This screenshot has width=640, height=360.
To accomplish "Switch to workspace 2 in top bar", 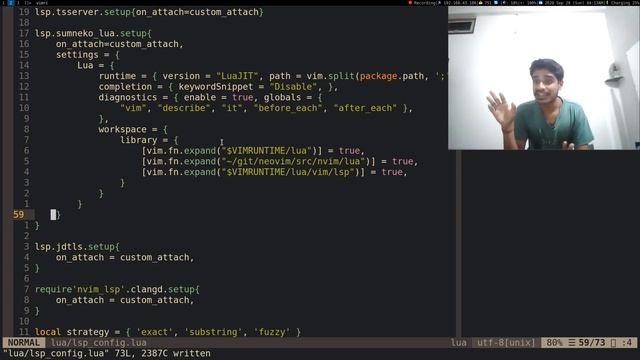I will pyautogui.click(x=11, y=2).
